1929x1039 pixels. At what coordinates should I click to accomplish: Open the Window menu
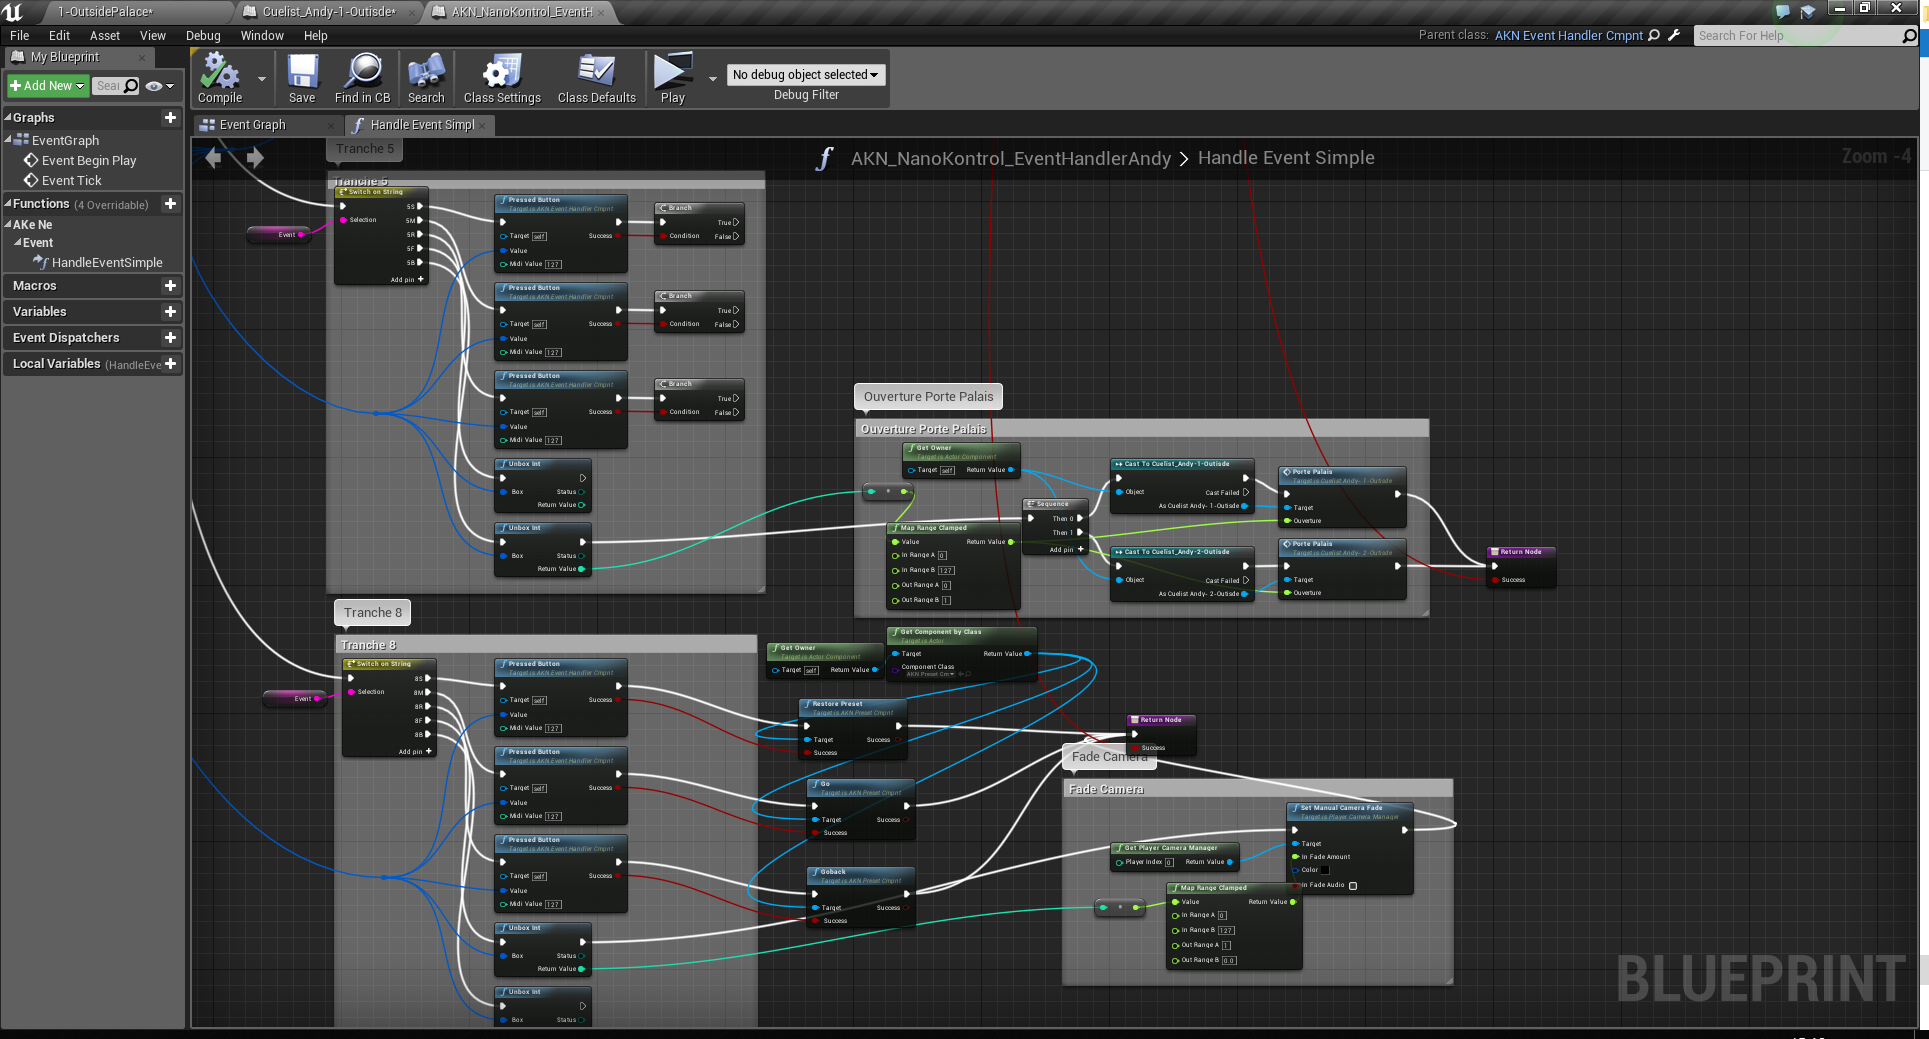pos(262,35)
